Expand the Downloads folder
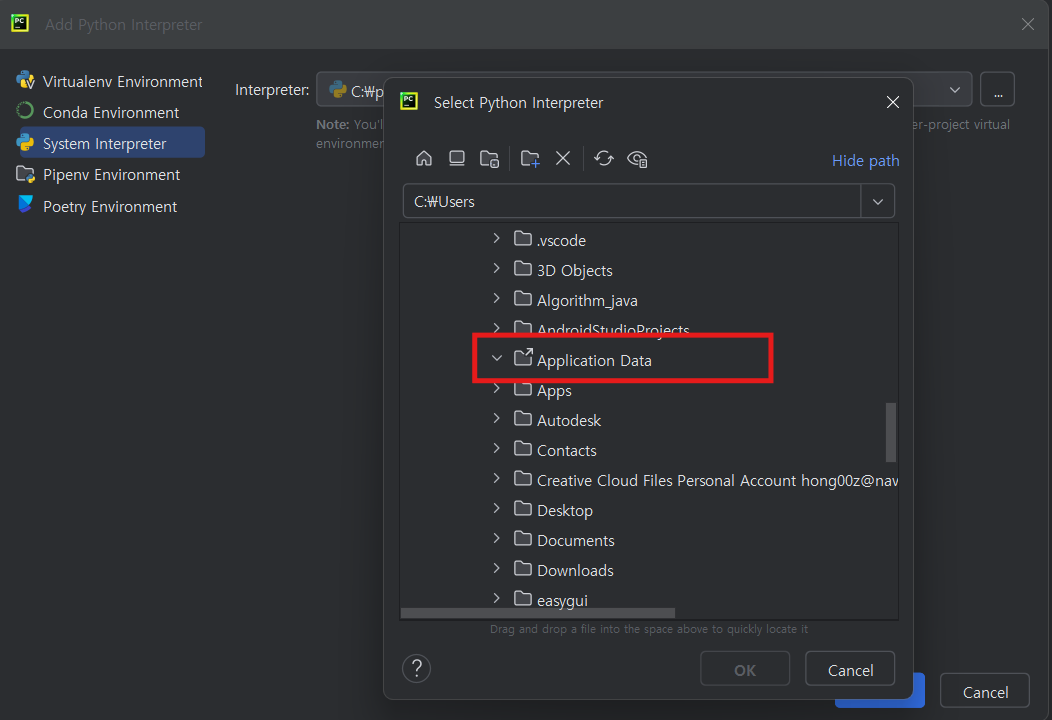Screen dimensions: 1052x720 [x=496, y=568]
